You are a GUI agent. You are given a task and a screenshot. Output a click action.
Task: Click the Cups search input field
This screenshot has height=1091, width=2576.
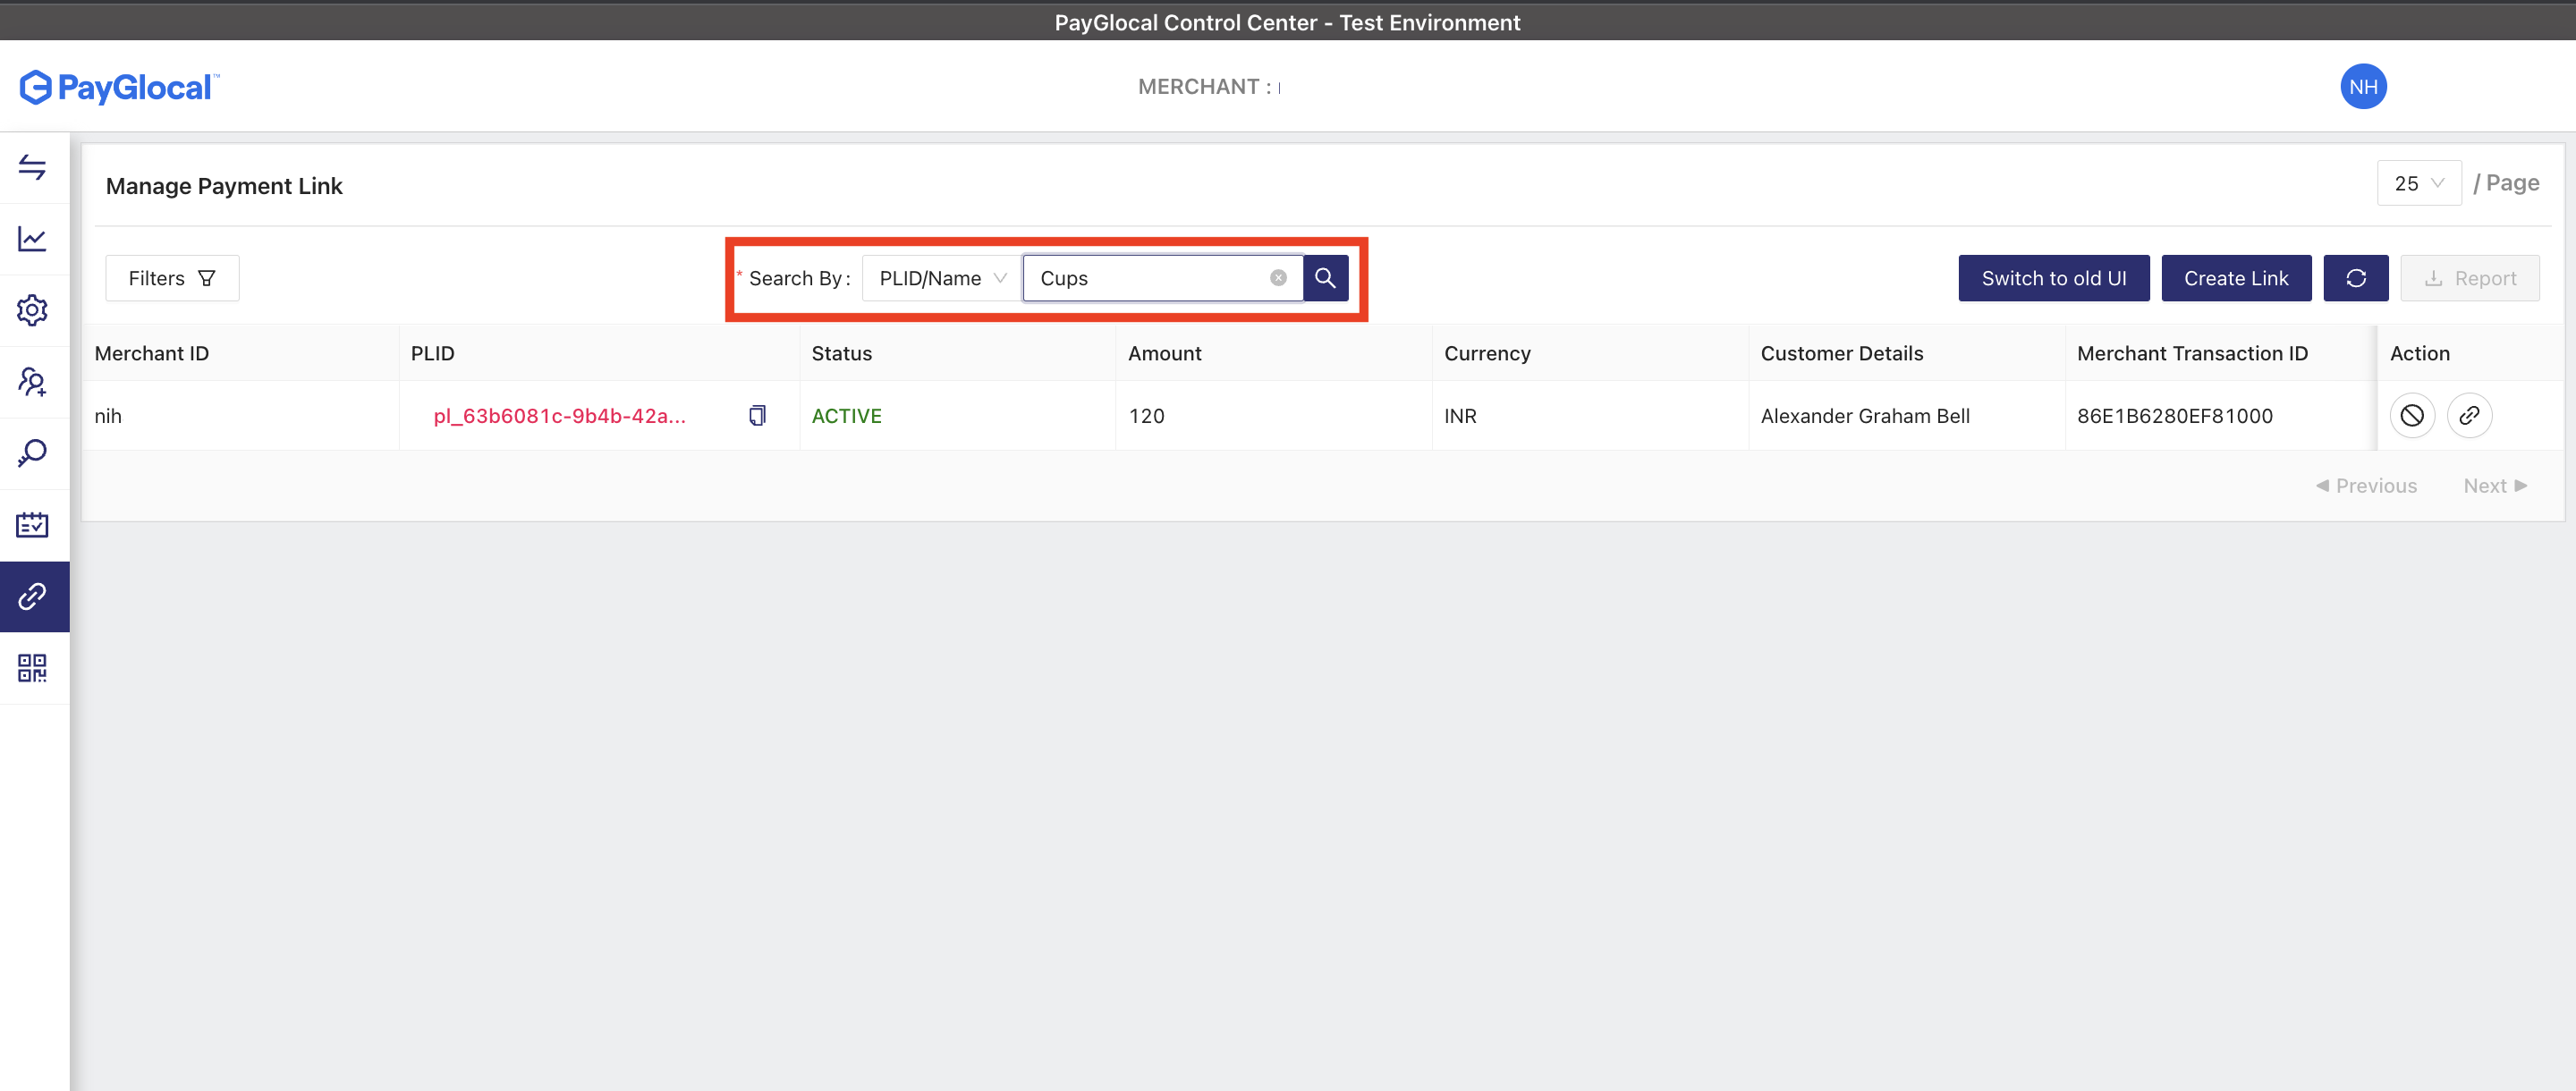tap(1150, 278)
